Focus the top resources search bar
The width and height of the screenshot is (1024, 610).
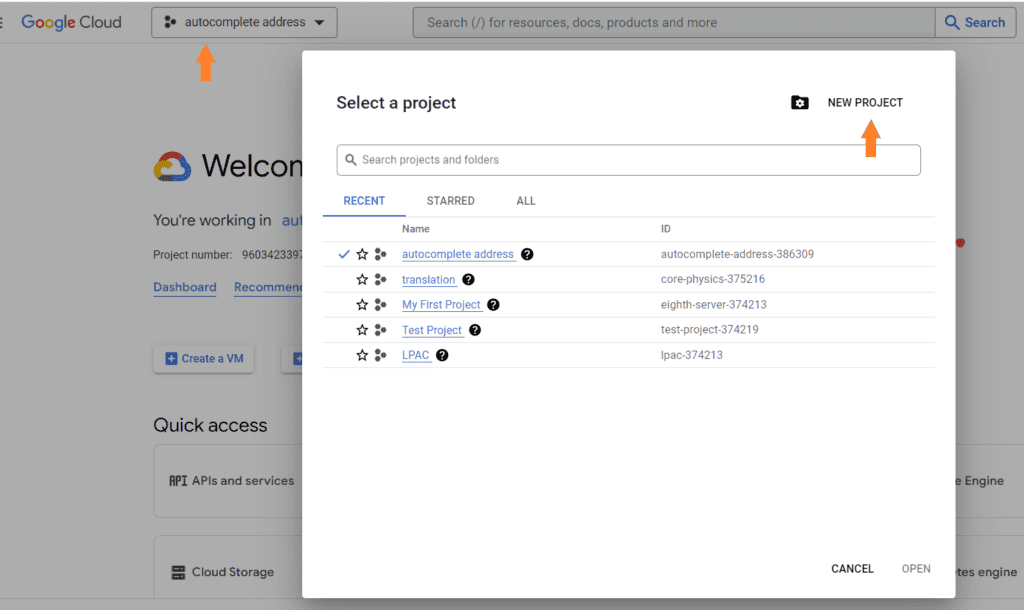point(673,22)
